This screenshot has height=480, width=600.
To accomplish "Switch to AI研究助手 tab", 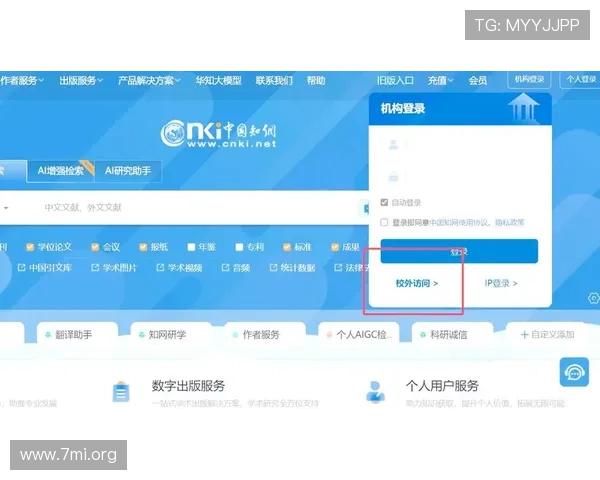I will pyautogui.click(x=128, y=171).
